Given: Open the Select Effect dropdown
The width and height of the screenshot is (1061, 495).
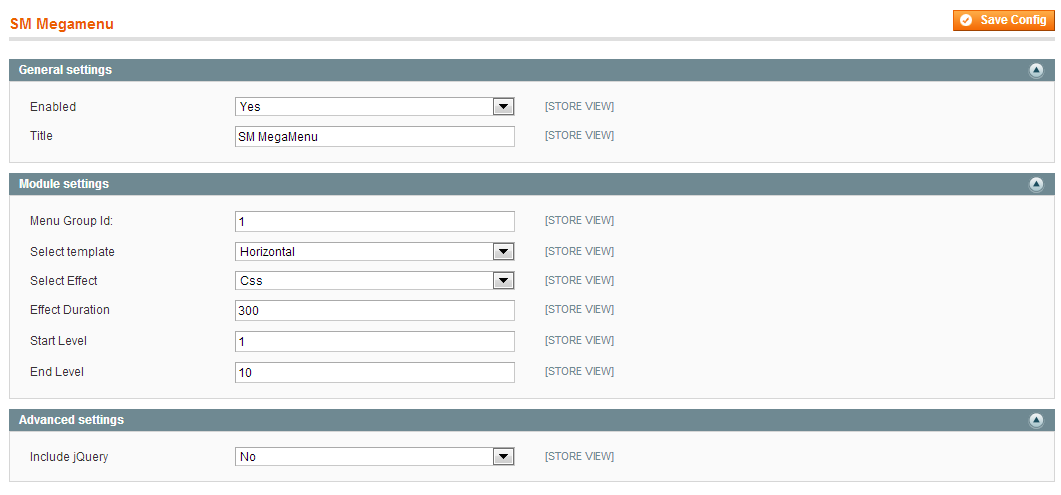Looking at the screenshot, I should 375,281.
